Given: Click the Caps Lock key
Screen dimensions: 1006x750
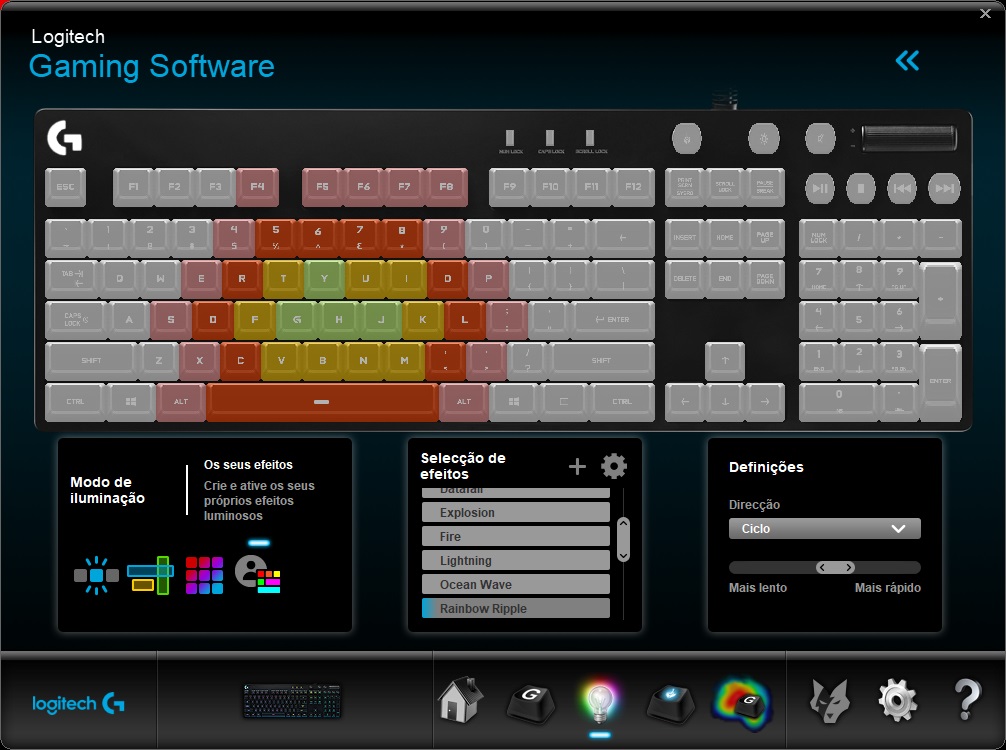Looking at the screenshot, I should (76, 320).
